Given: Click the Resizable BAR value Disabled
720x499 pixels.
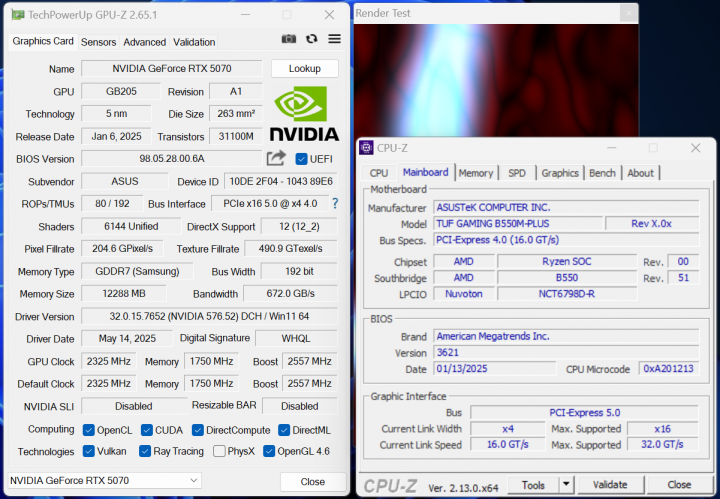Looking at the screenshot, I should click(300, 406).
